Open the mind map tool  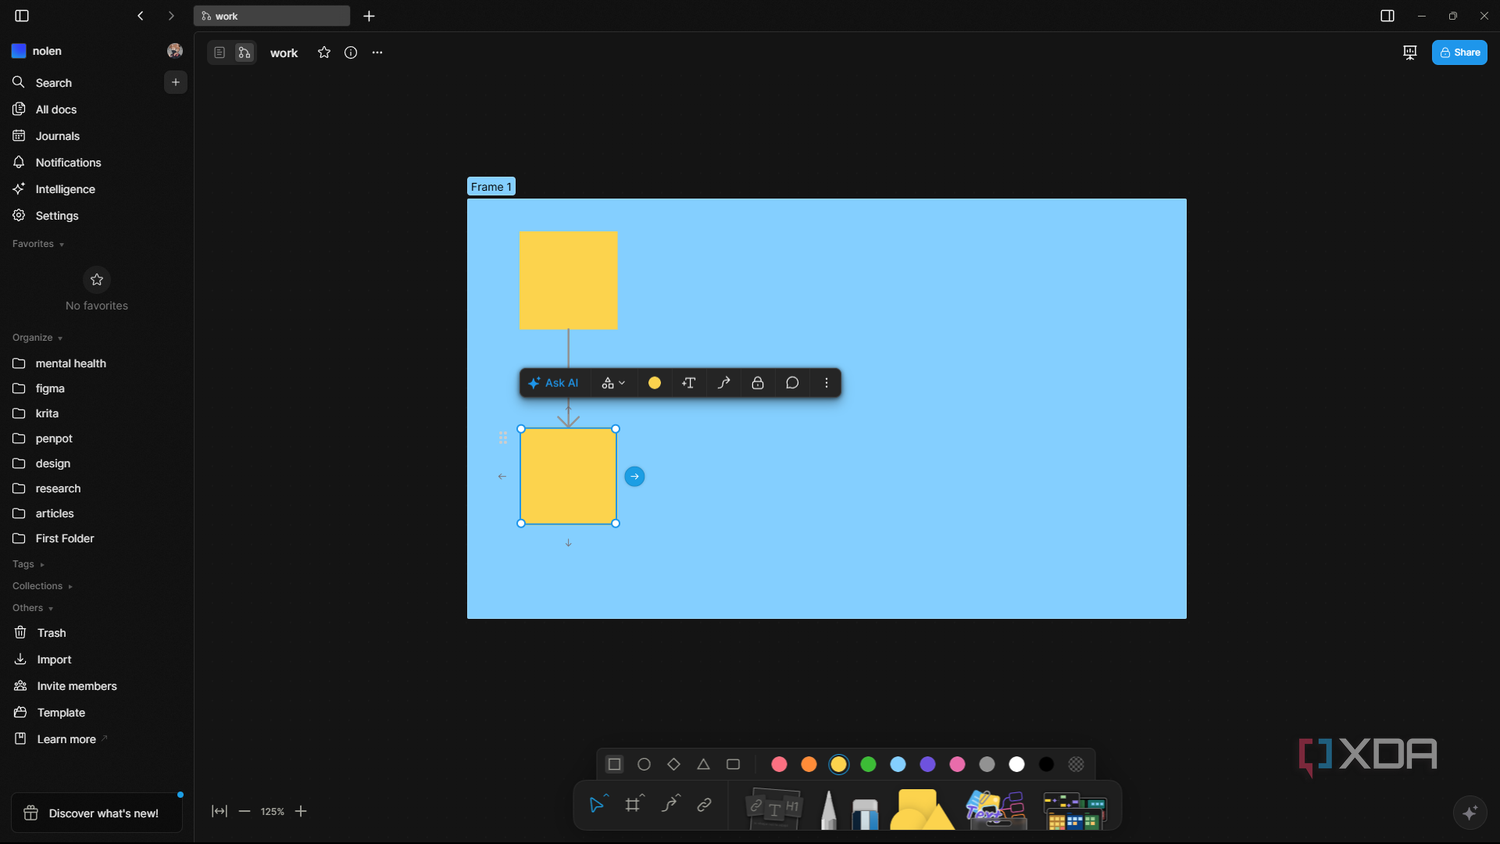pyautogui.click(x=996, y=809)
